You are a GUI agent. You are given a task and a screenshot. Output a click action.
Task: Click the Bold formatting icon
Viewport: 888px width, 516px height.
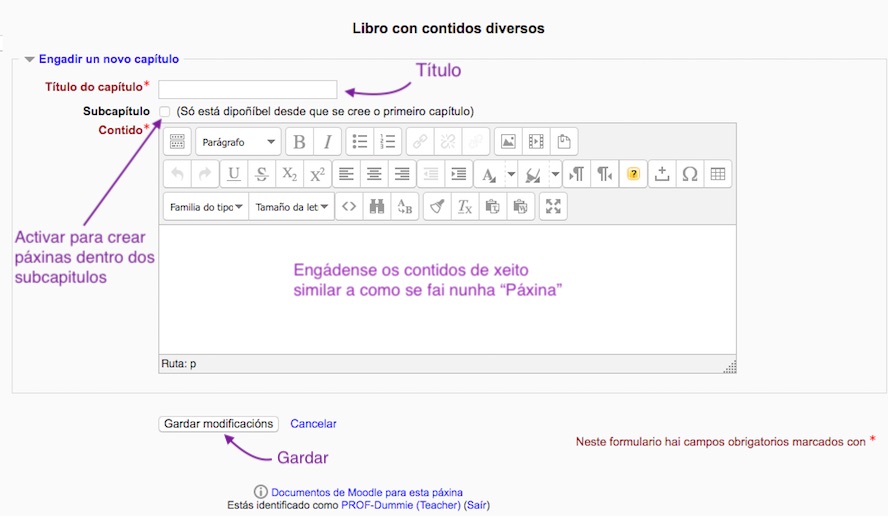[299, 142]
